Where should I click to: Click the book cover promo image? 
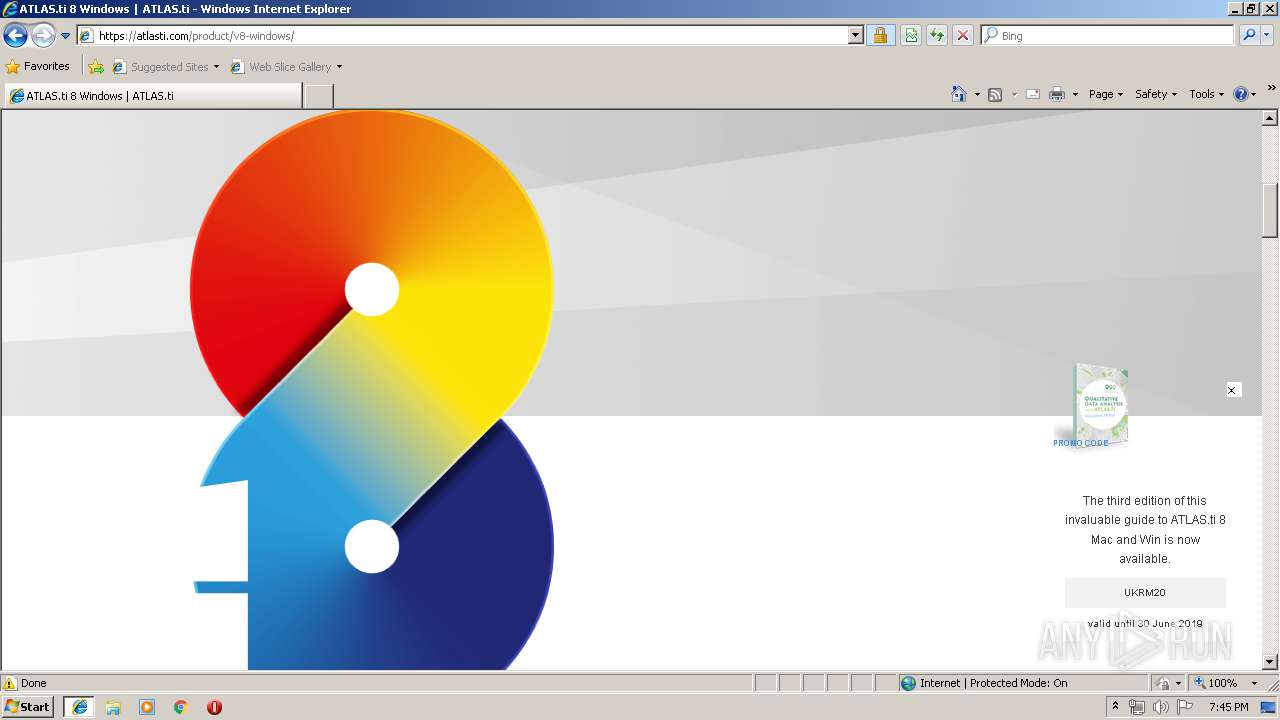(1099, 404)
